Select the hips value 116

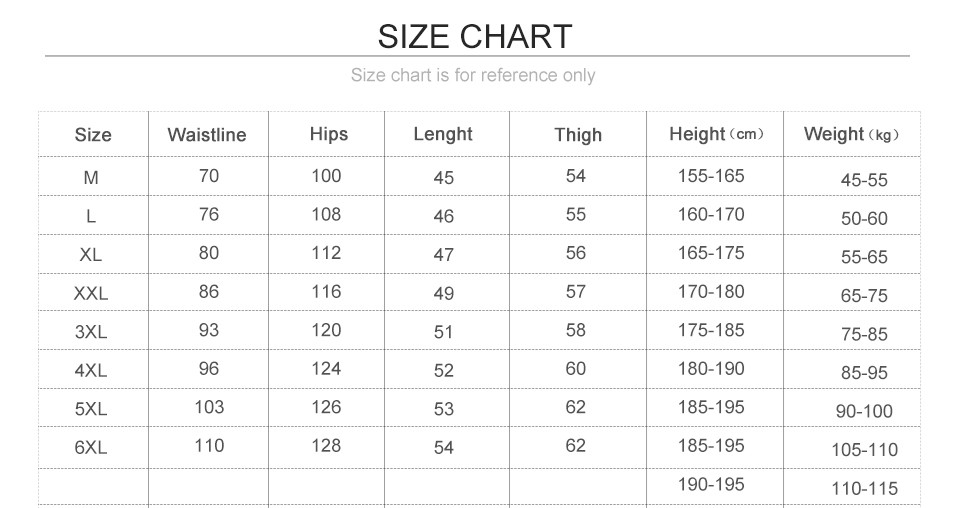pos(326,291)
